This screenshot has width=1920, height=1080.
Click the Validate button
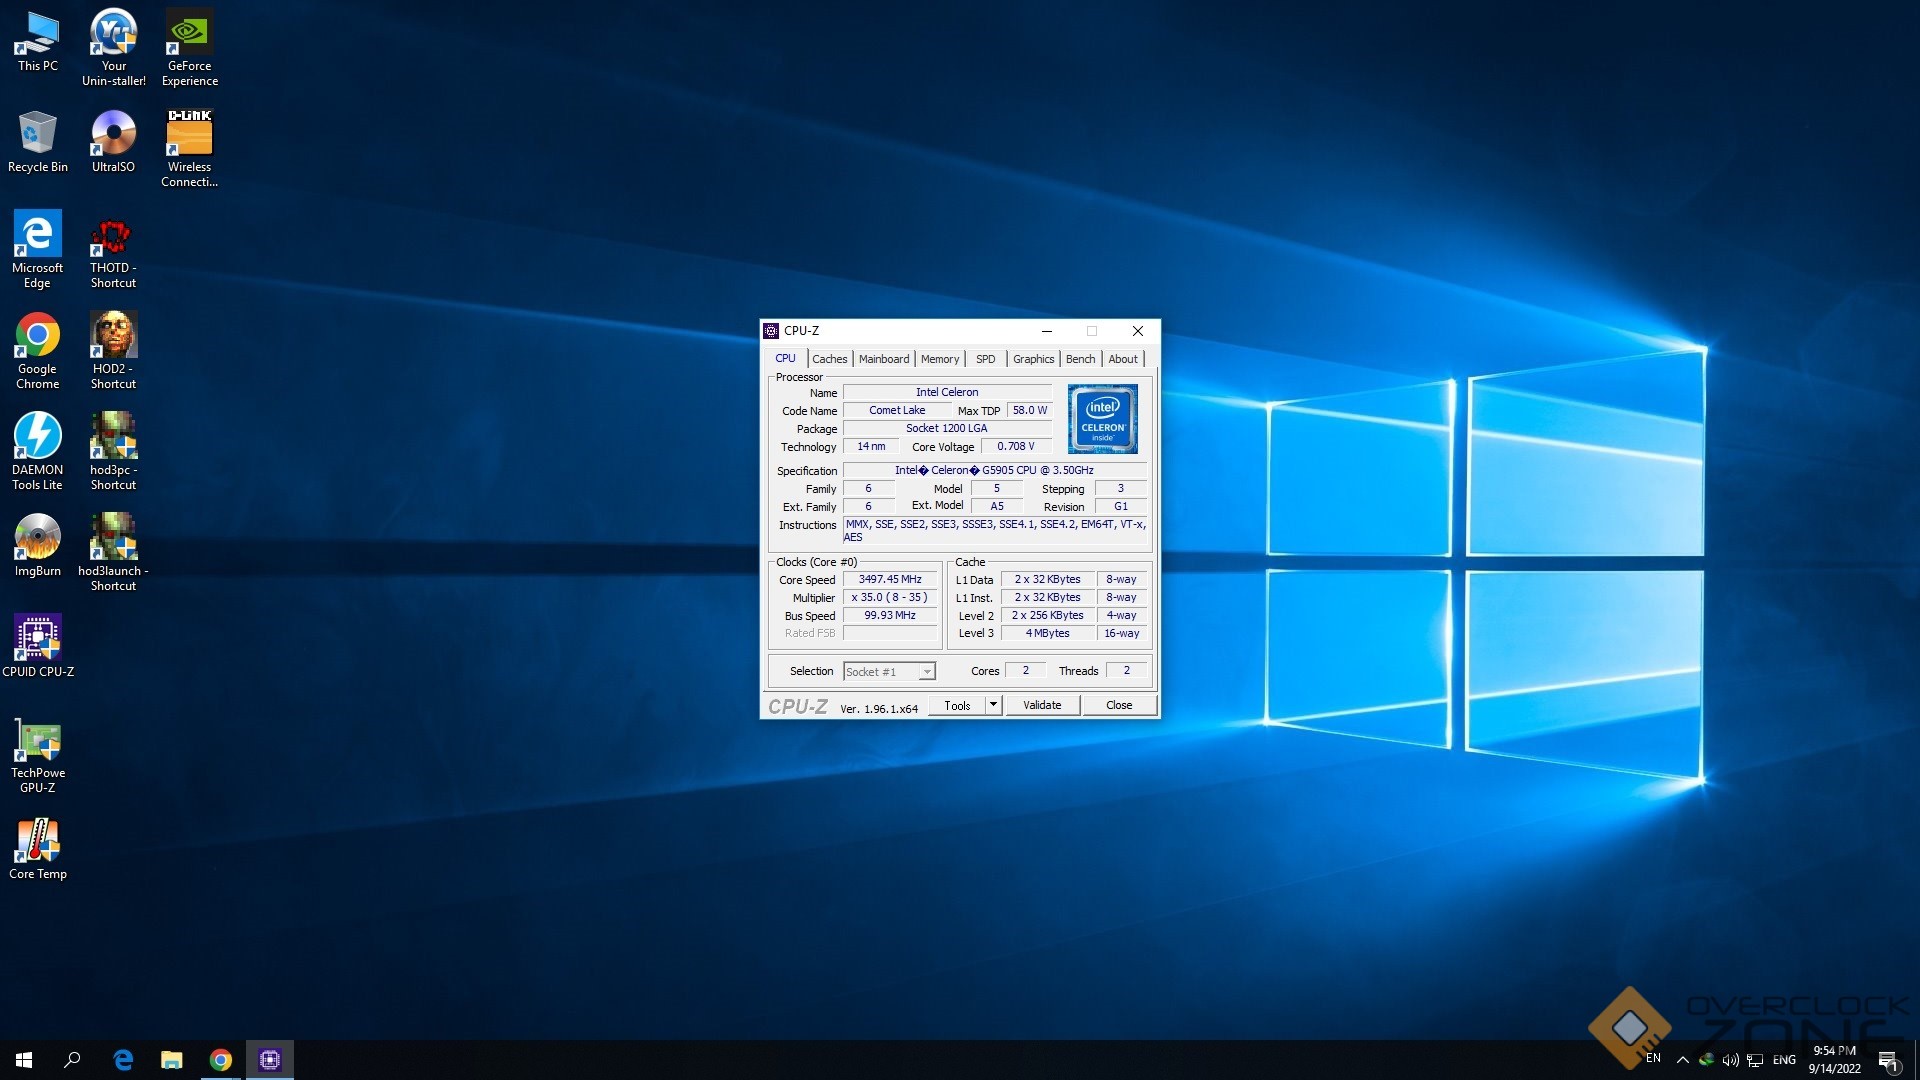pyautogui.click(x=1041, y=705)
